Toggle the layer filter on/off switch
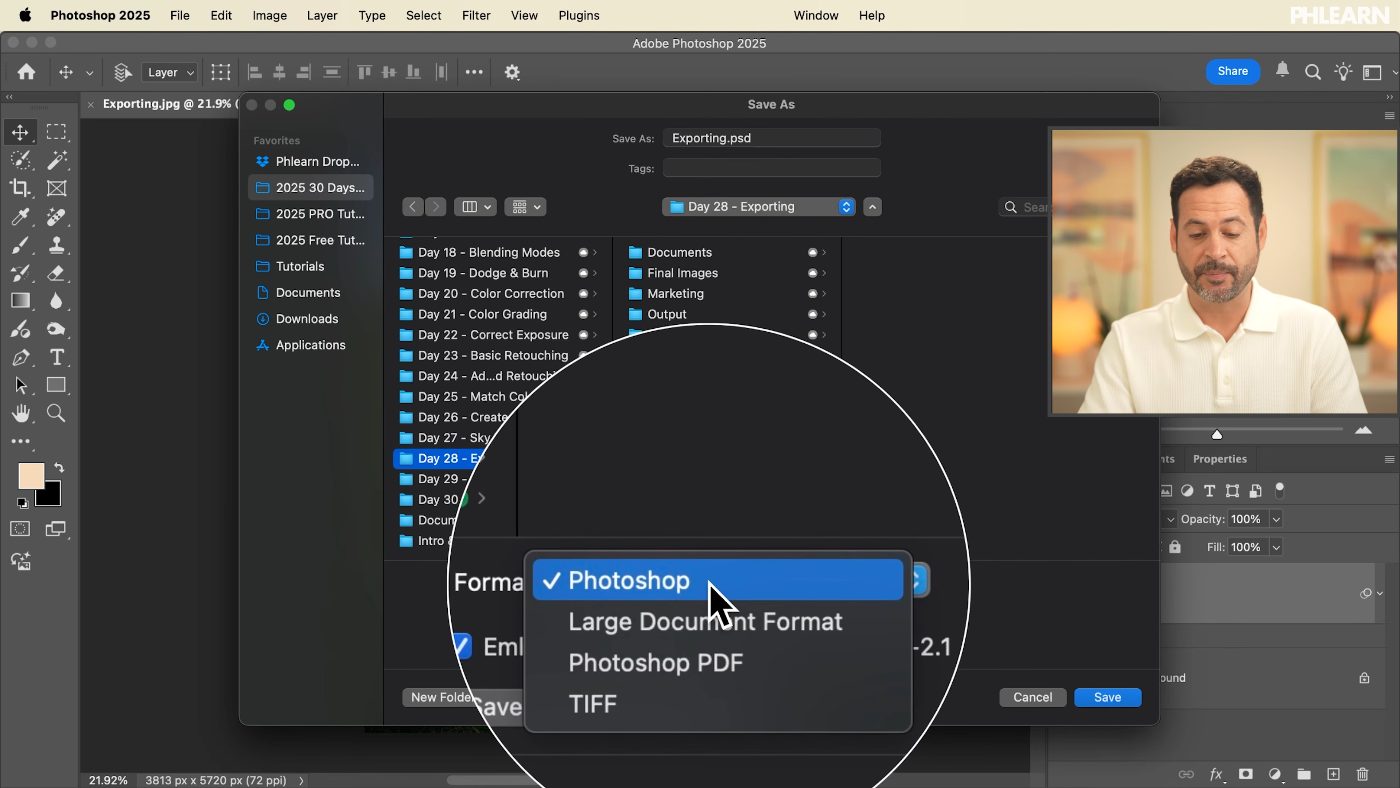Viewport: 1400px width, 788px height. [1280, 490]
